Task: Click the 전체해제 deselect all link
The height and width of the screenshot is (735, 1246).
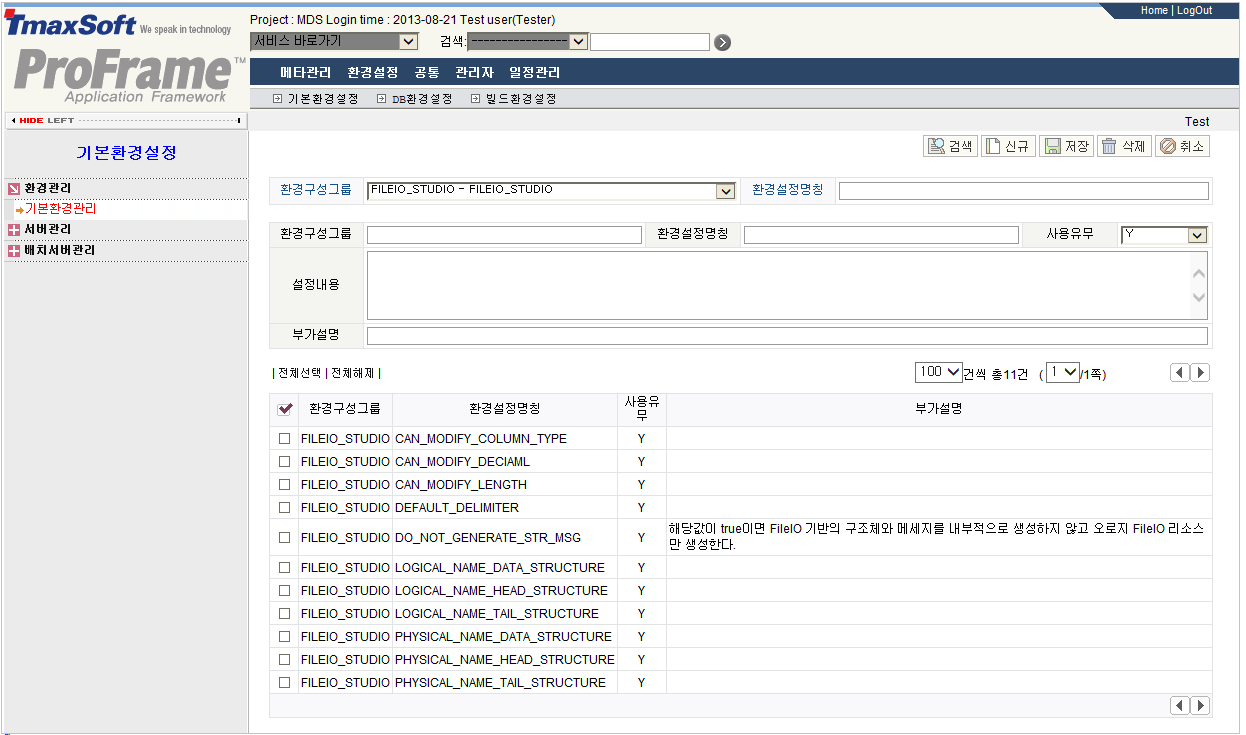Action: tap(352, 373)
